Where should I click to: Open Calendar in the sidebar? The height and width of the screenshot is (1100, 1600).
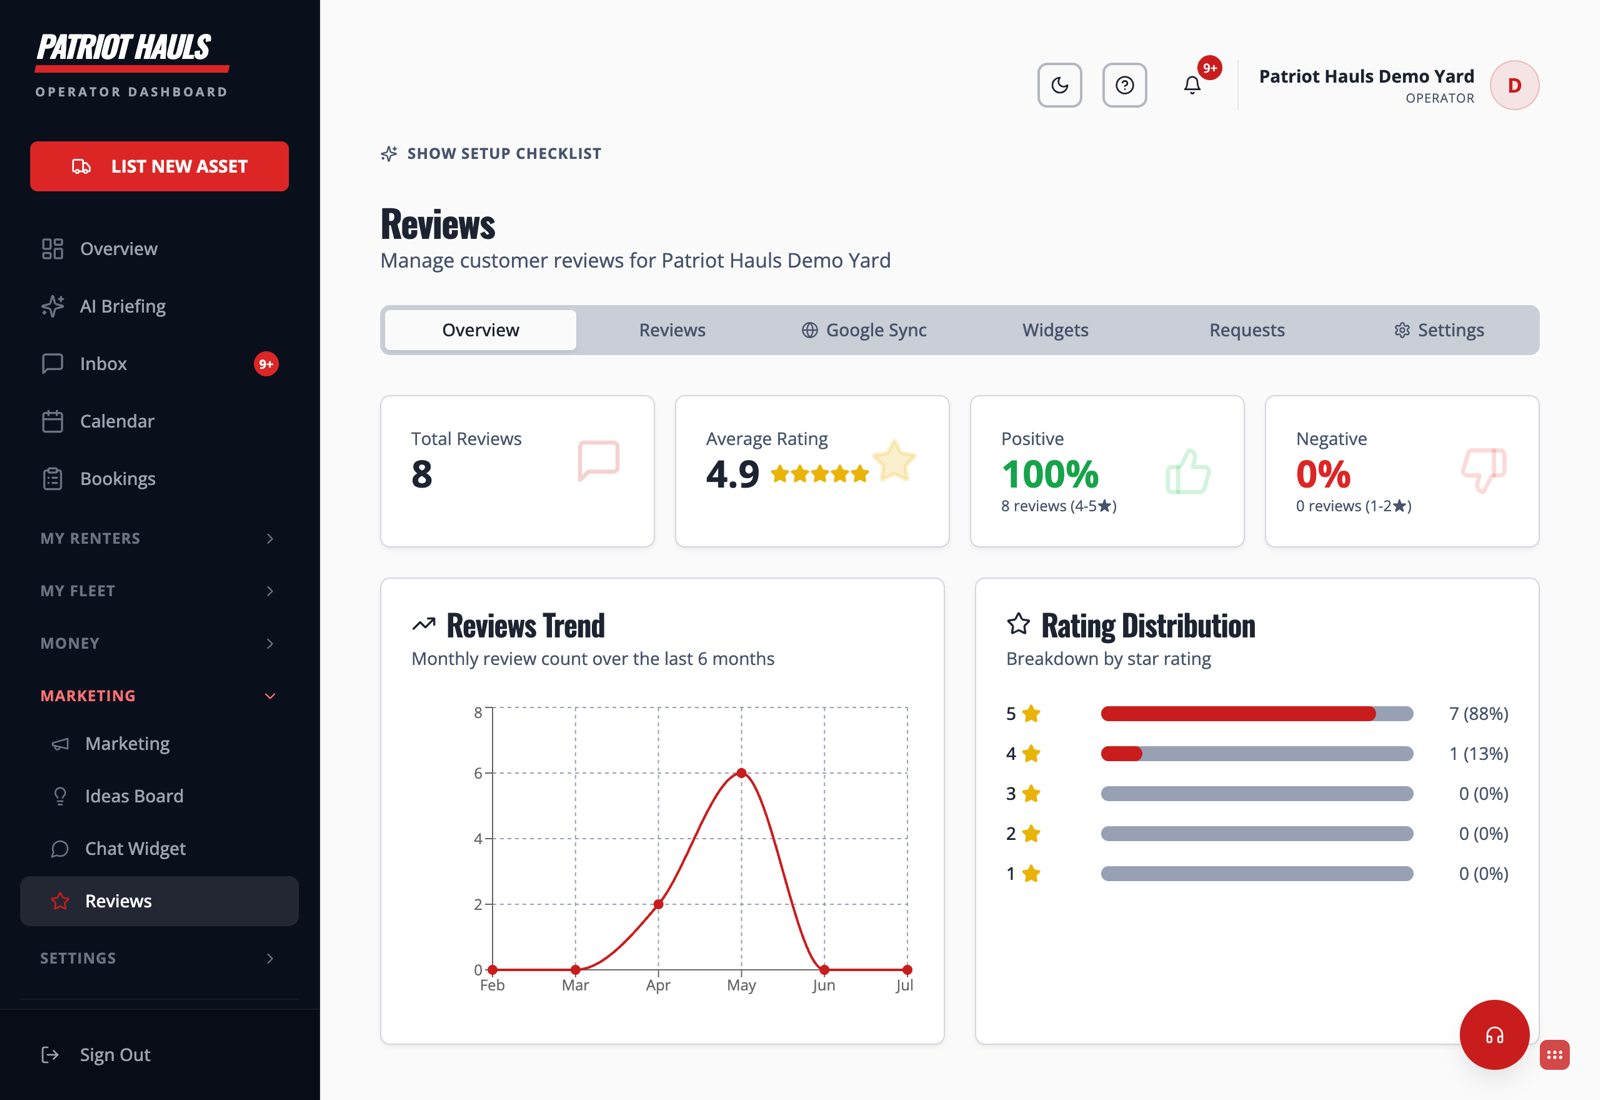[160, 421]
